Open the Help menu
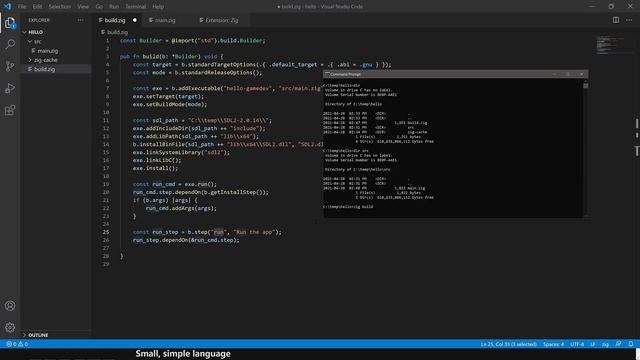Image resolution: width=640 pixels, height=360 pixels. pyautogui.click(x=158, y=7)
